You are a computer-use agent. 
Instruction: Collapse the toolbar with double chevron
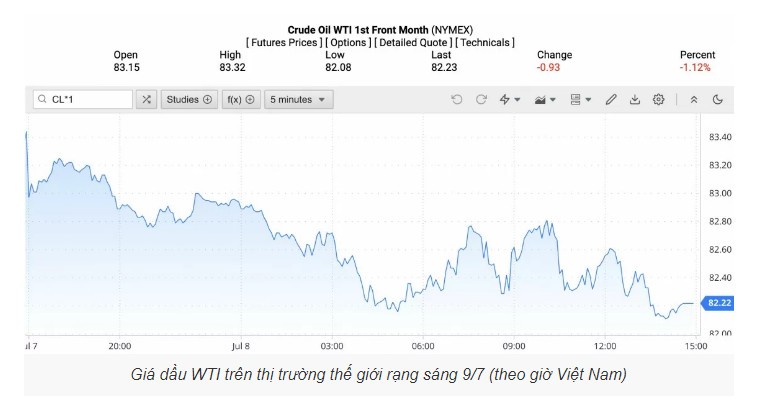tap(695, 100)
